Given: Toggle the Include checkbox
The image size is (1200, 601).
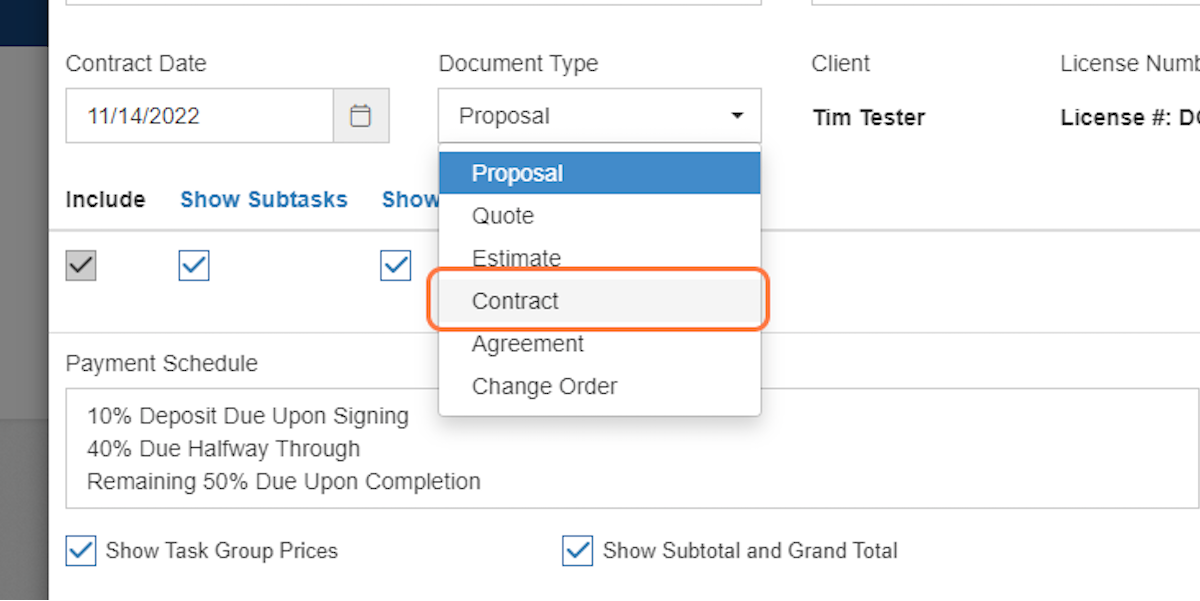Looking at the screenshot, I should click(80, 265).
